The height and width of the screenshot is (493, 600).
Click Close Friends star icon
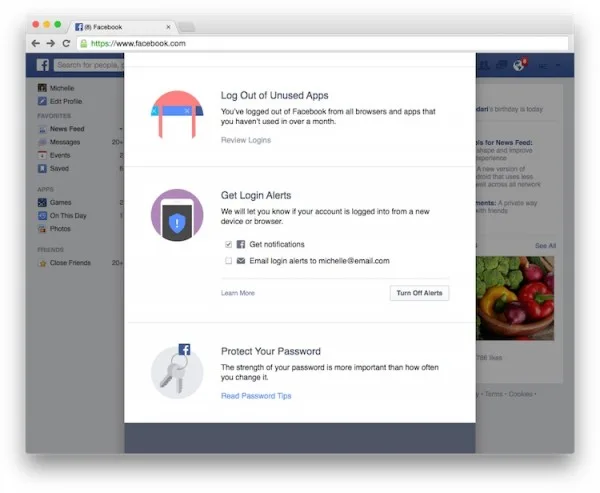(42, 263)
